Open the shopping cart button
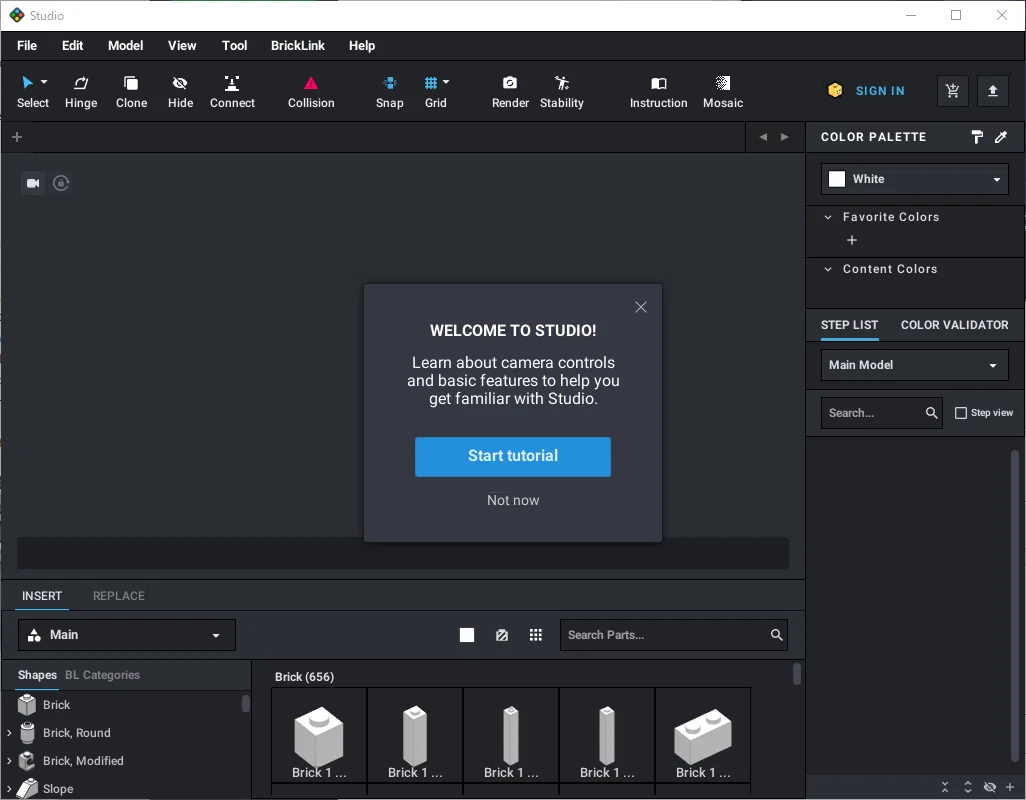Viewport: 1026px width, 800px height. point(953,91)
